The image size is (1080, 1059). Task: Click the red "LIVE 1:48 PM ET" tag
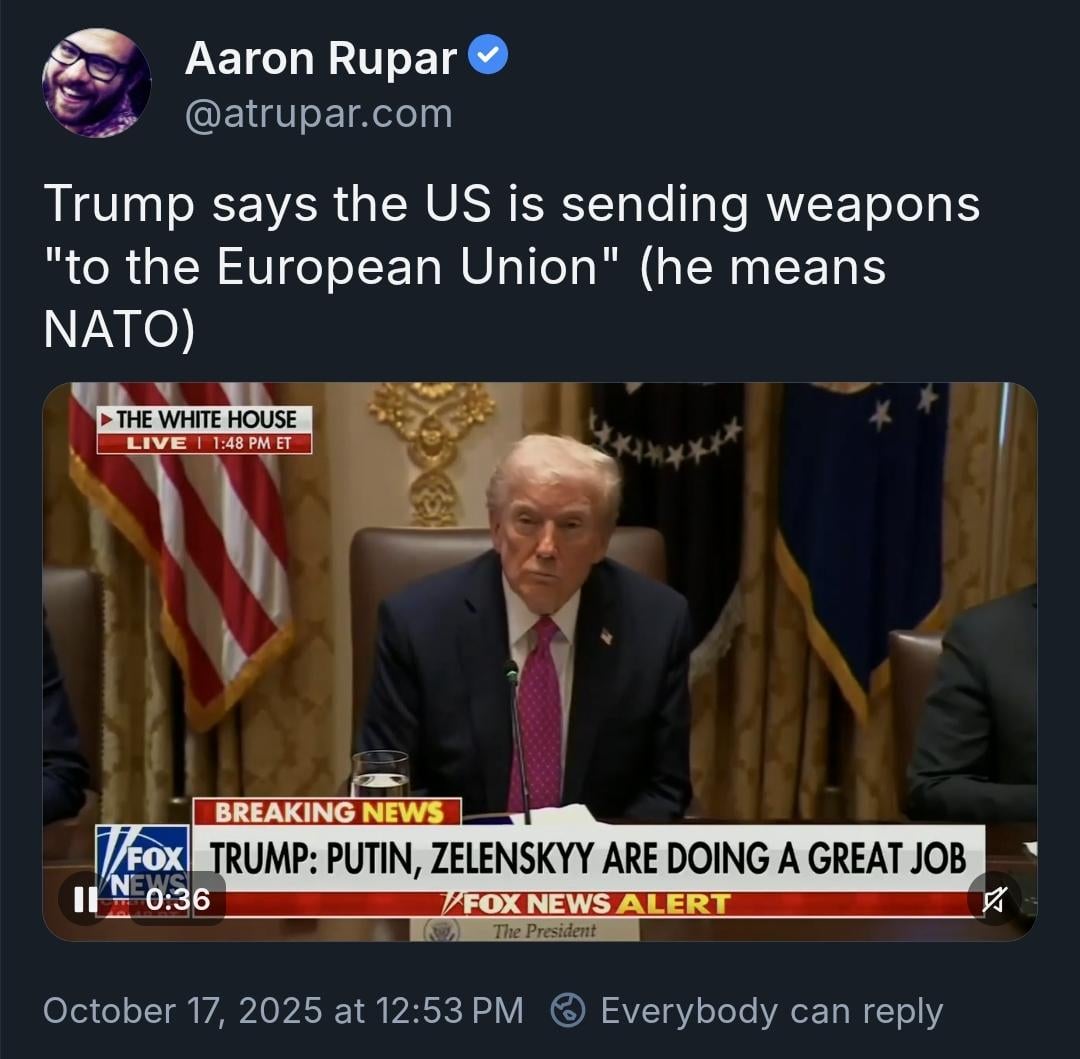click(205, 443)
